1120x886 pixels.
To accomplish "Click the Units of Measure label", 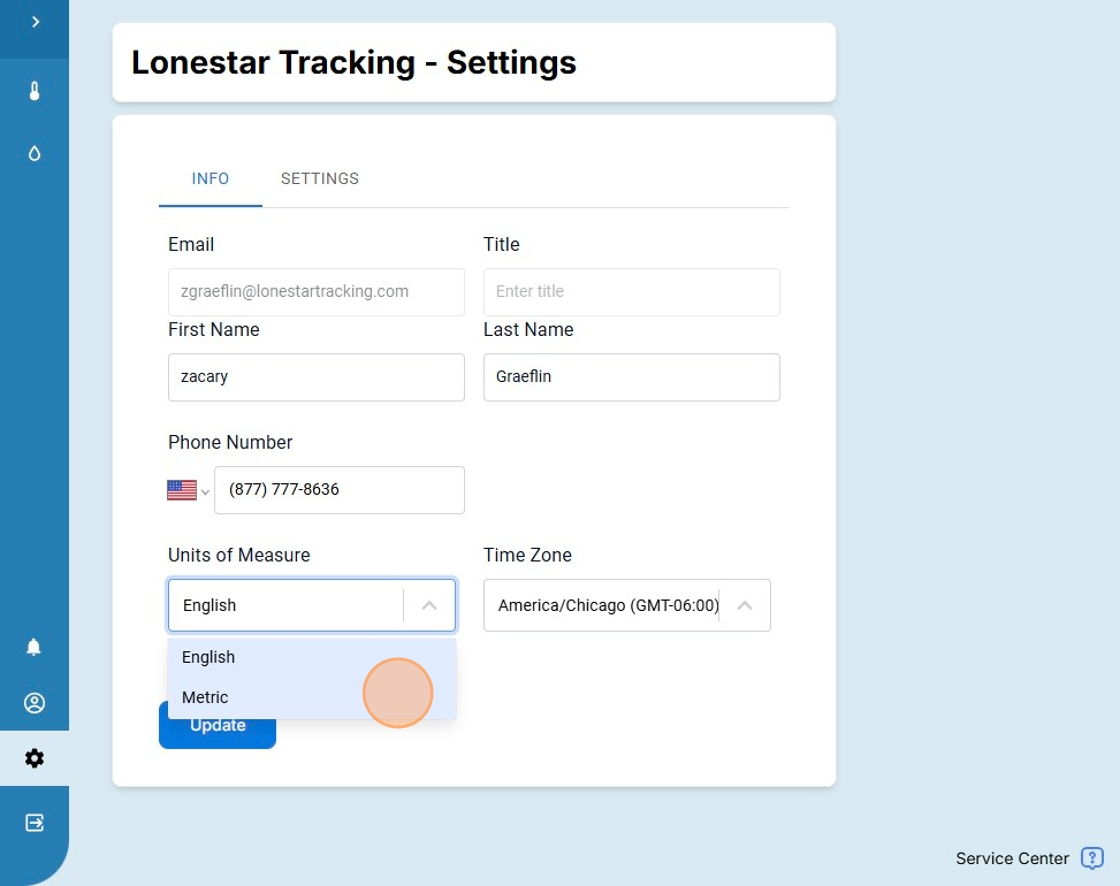I will coord(239,555).
